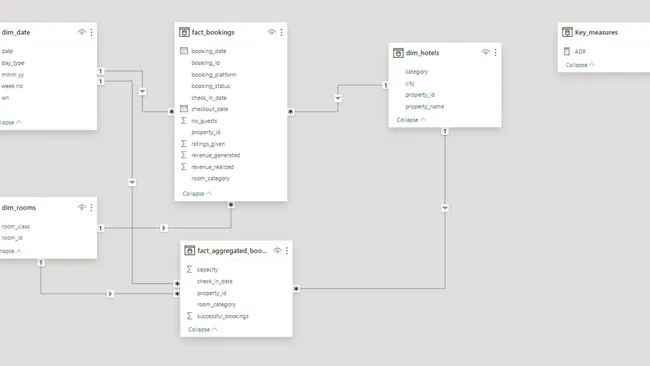
Task: Toggle visibility of fact_aggregated_boo... table
Action: (x=277, y=250)
